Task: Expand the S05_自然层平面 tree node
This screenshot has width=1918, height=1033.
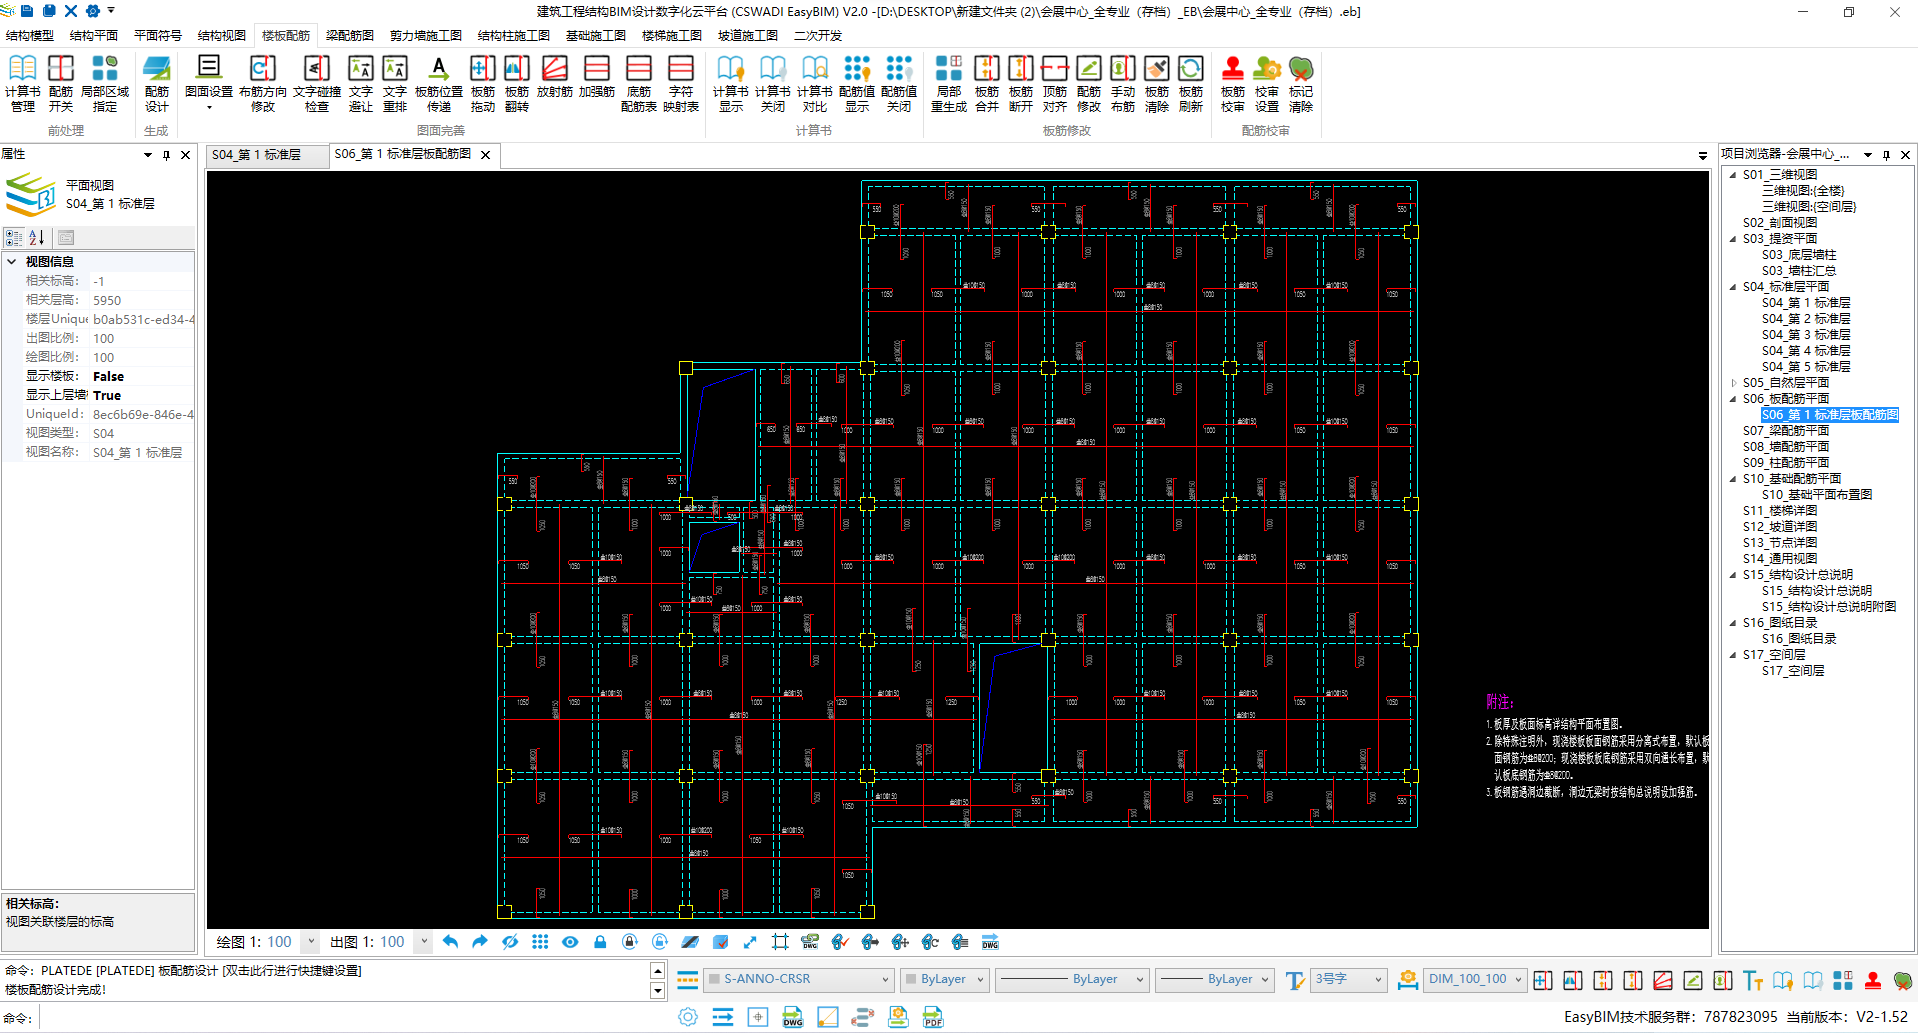Action: [x=1734, y=383]
